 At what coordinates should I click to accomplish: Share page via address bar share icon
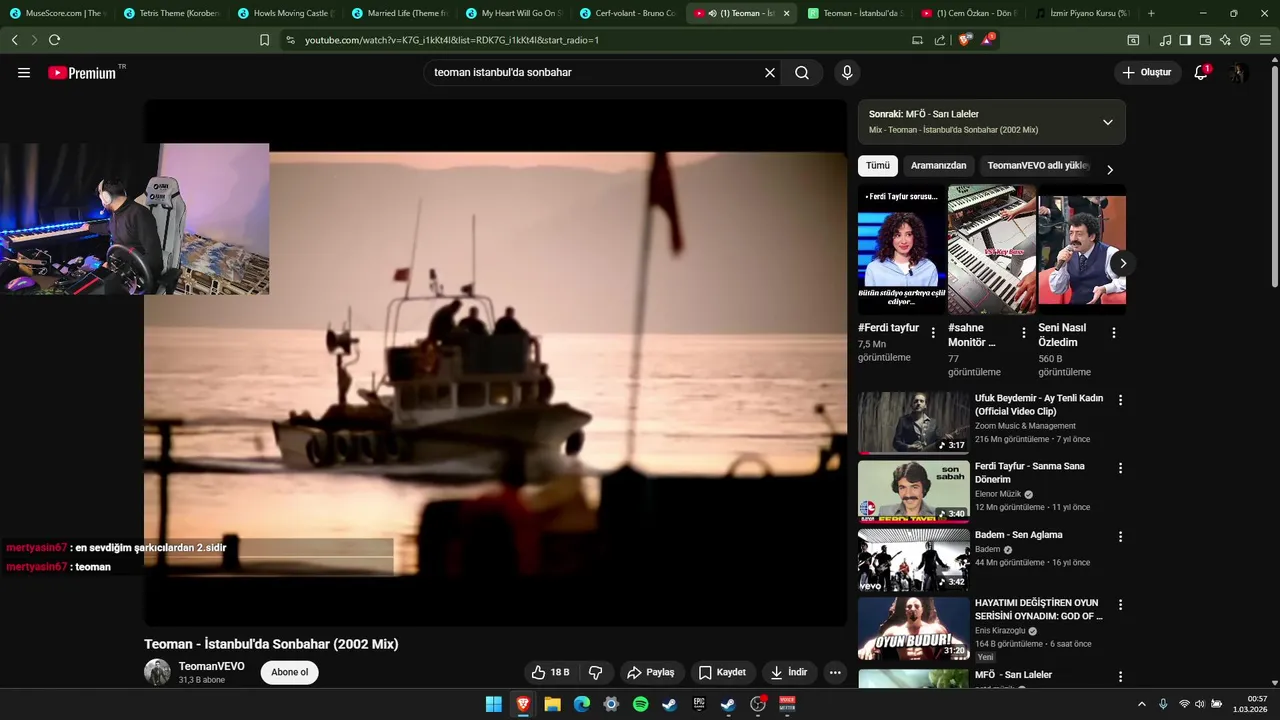pos(940,40)
